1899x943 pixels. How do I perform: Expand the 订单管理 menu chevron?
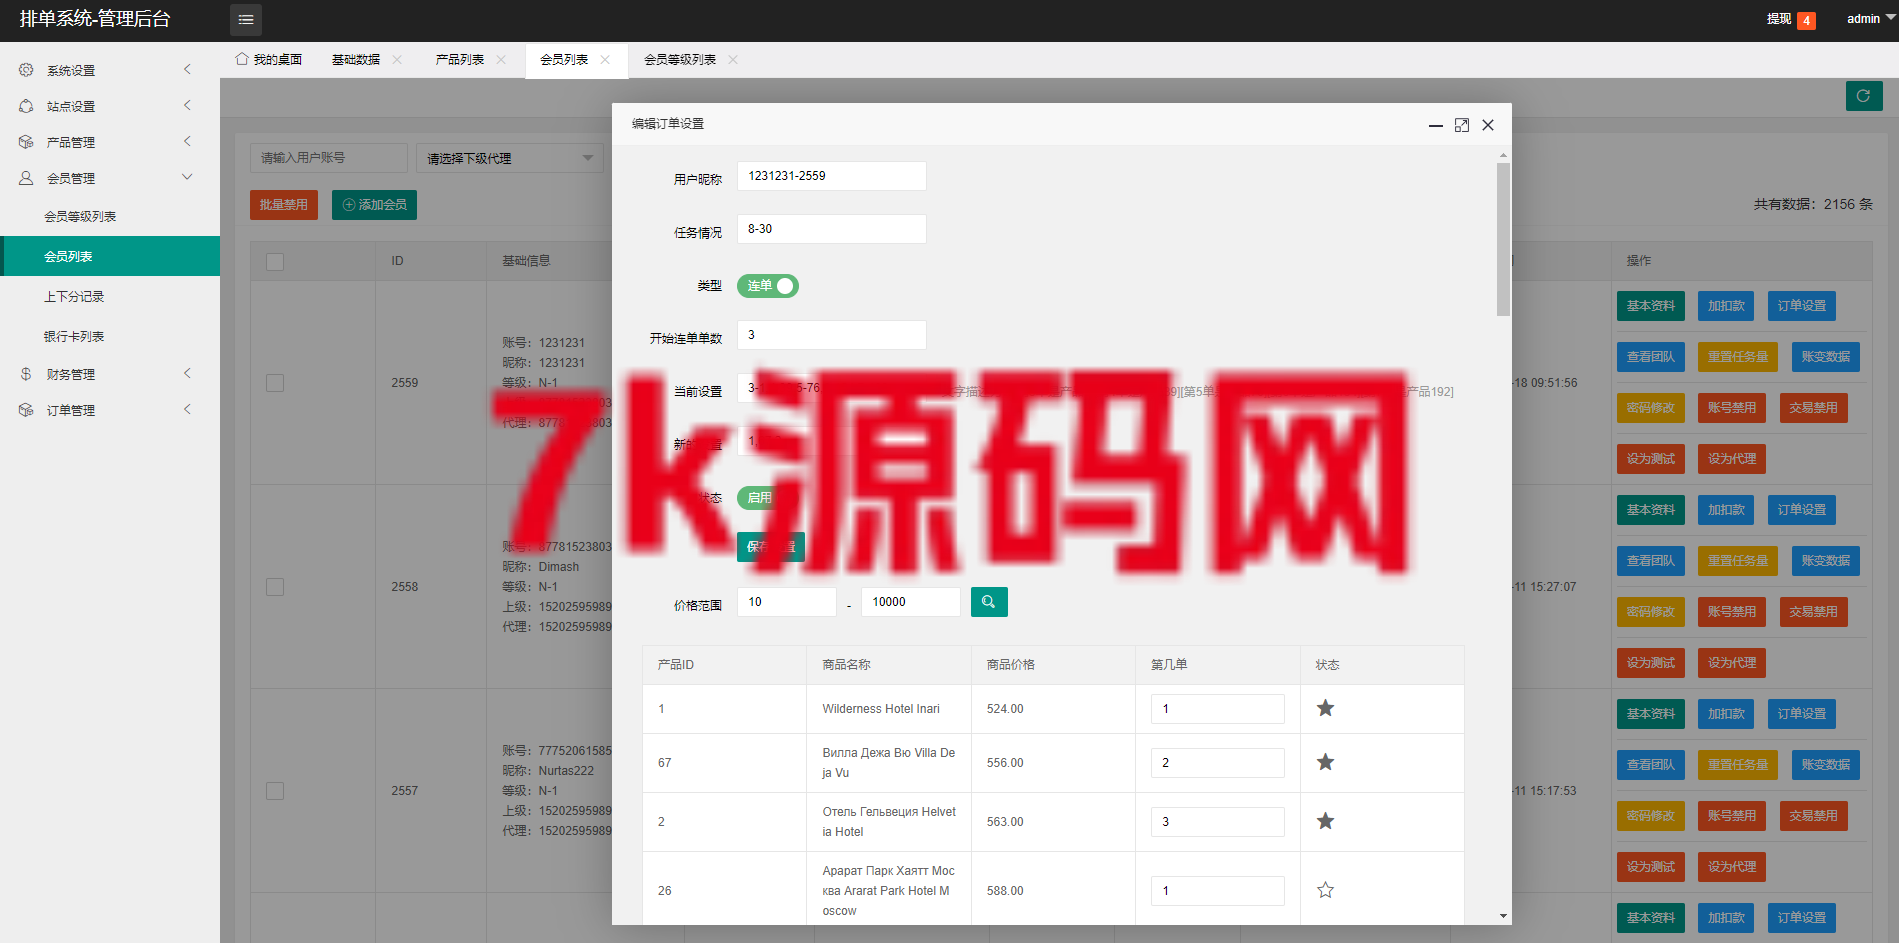[187, 409]
